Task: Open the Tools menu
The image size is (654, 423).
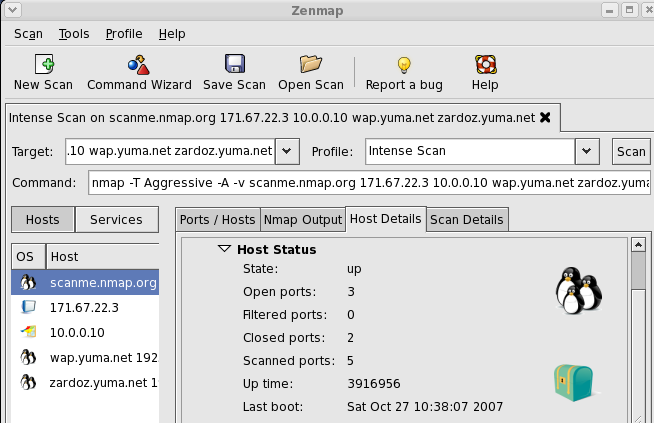Action: [74, 34]
